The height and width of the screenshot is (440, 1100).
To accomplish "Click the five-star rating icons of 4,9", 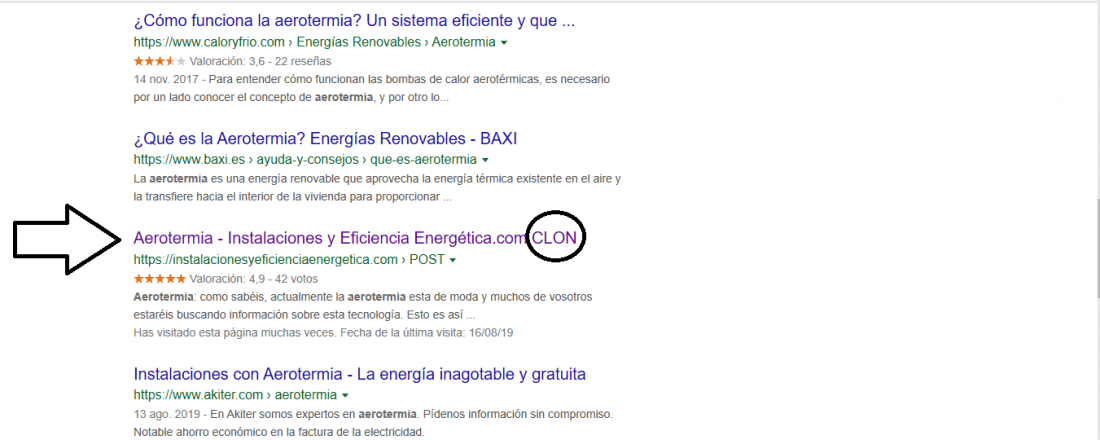I will point(159,278).
